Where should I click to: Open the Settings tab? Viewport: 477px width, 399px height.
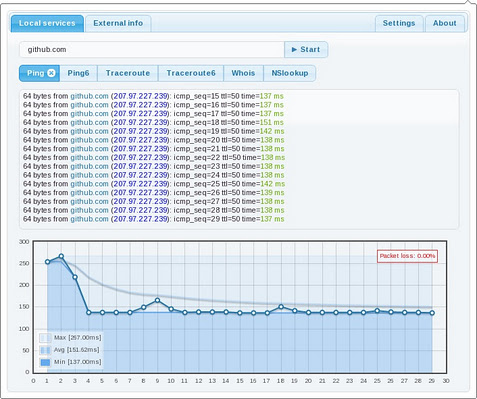click(399, 23)
